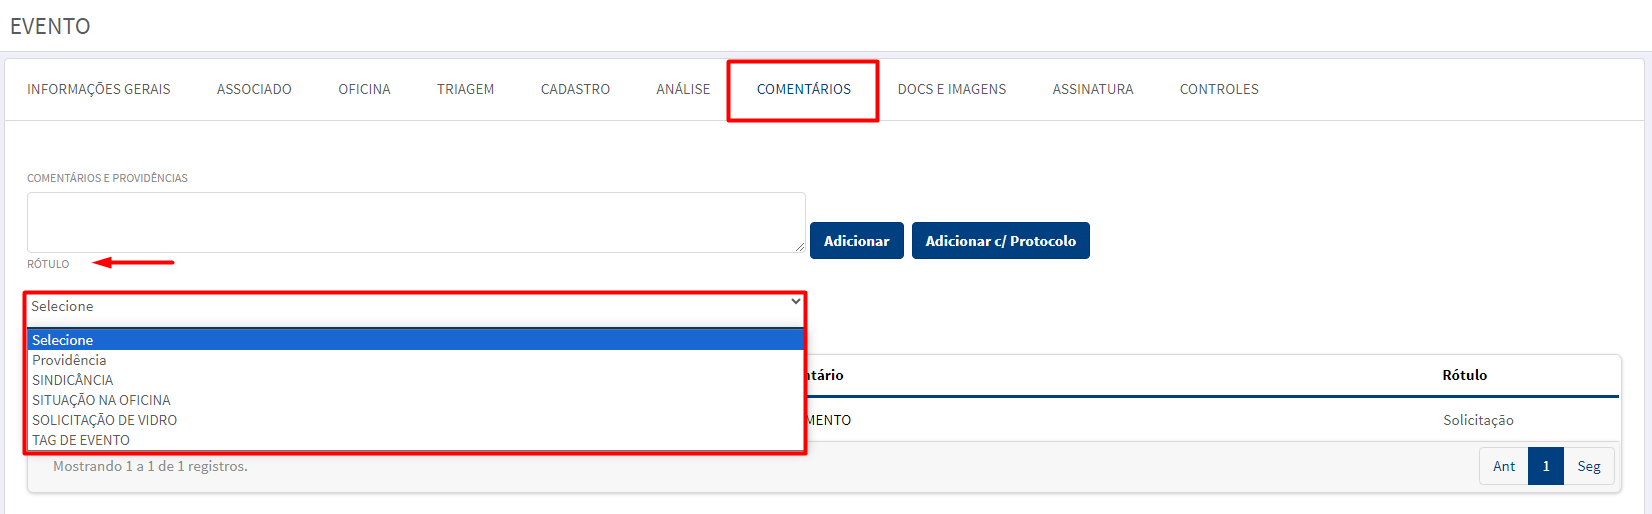Screen dimensions: 1652x514
Task: Choose Providência from the Rótulo list
Action: pyautogui.click(x=416, y=360)
